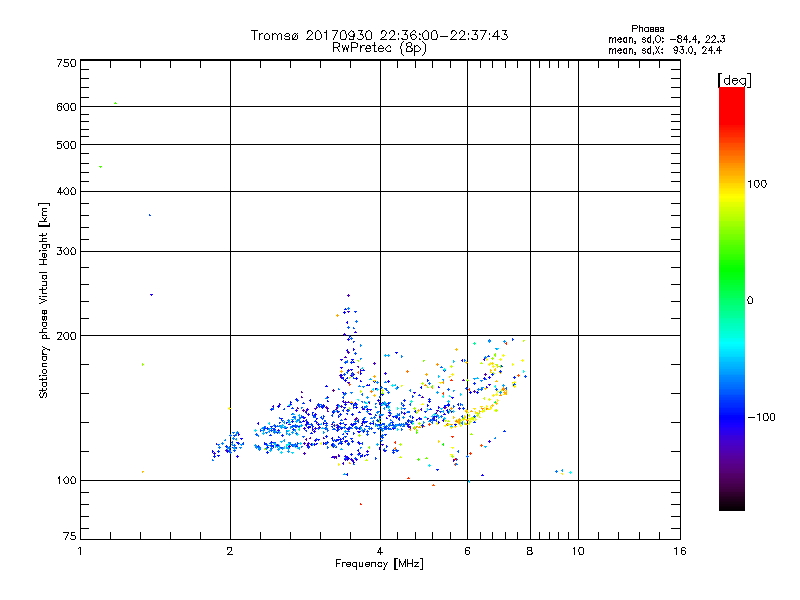Click the colorbar tick label '0'
800x600 pixels.
pyautogui.click(x=750, y=301)
